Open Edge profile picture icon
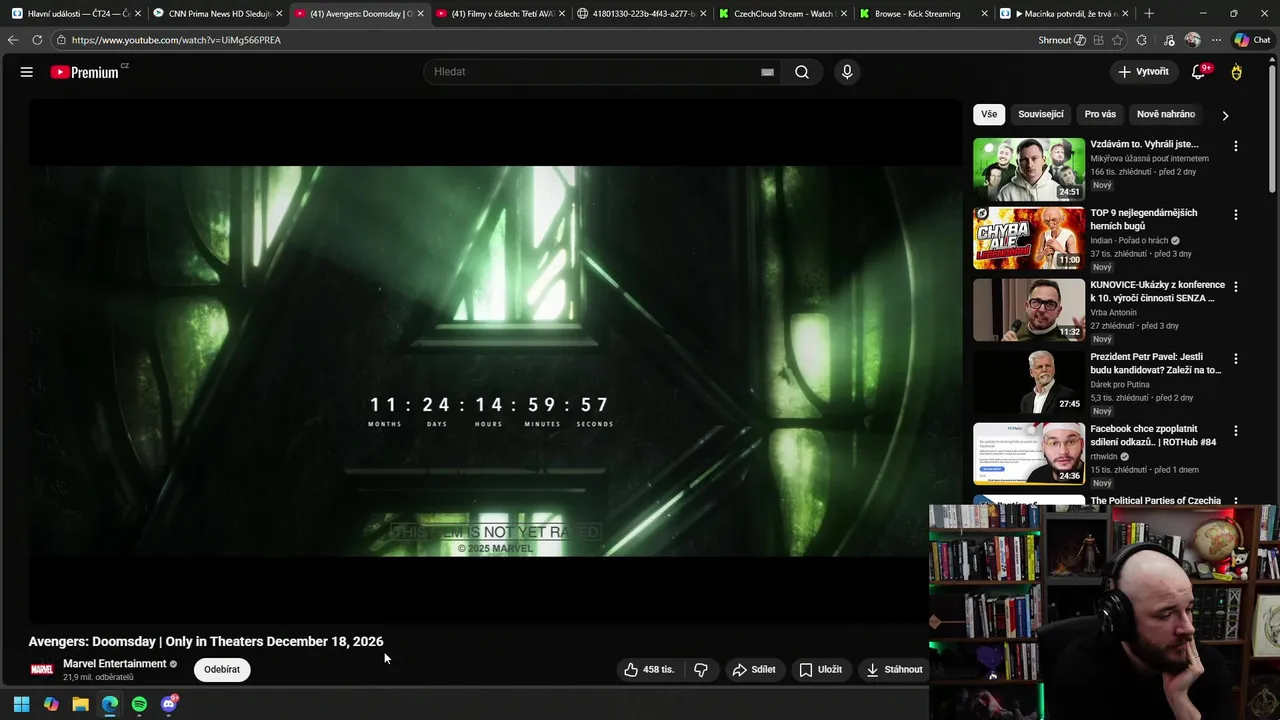 pos(1192,40)
